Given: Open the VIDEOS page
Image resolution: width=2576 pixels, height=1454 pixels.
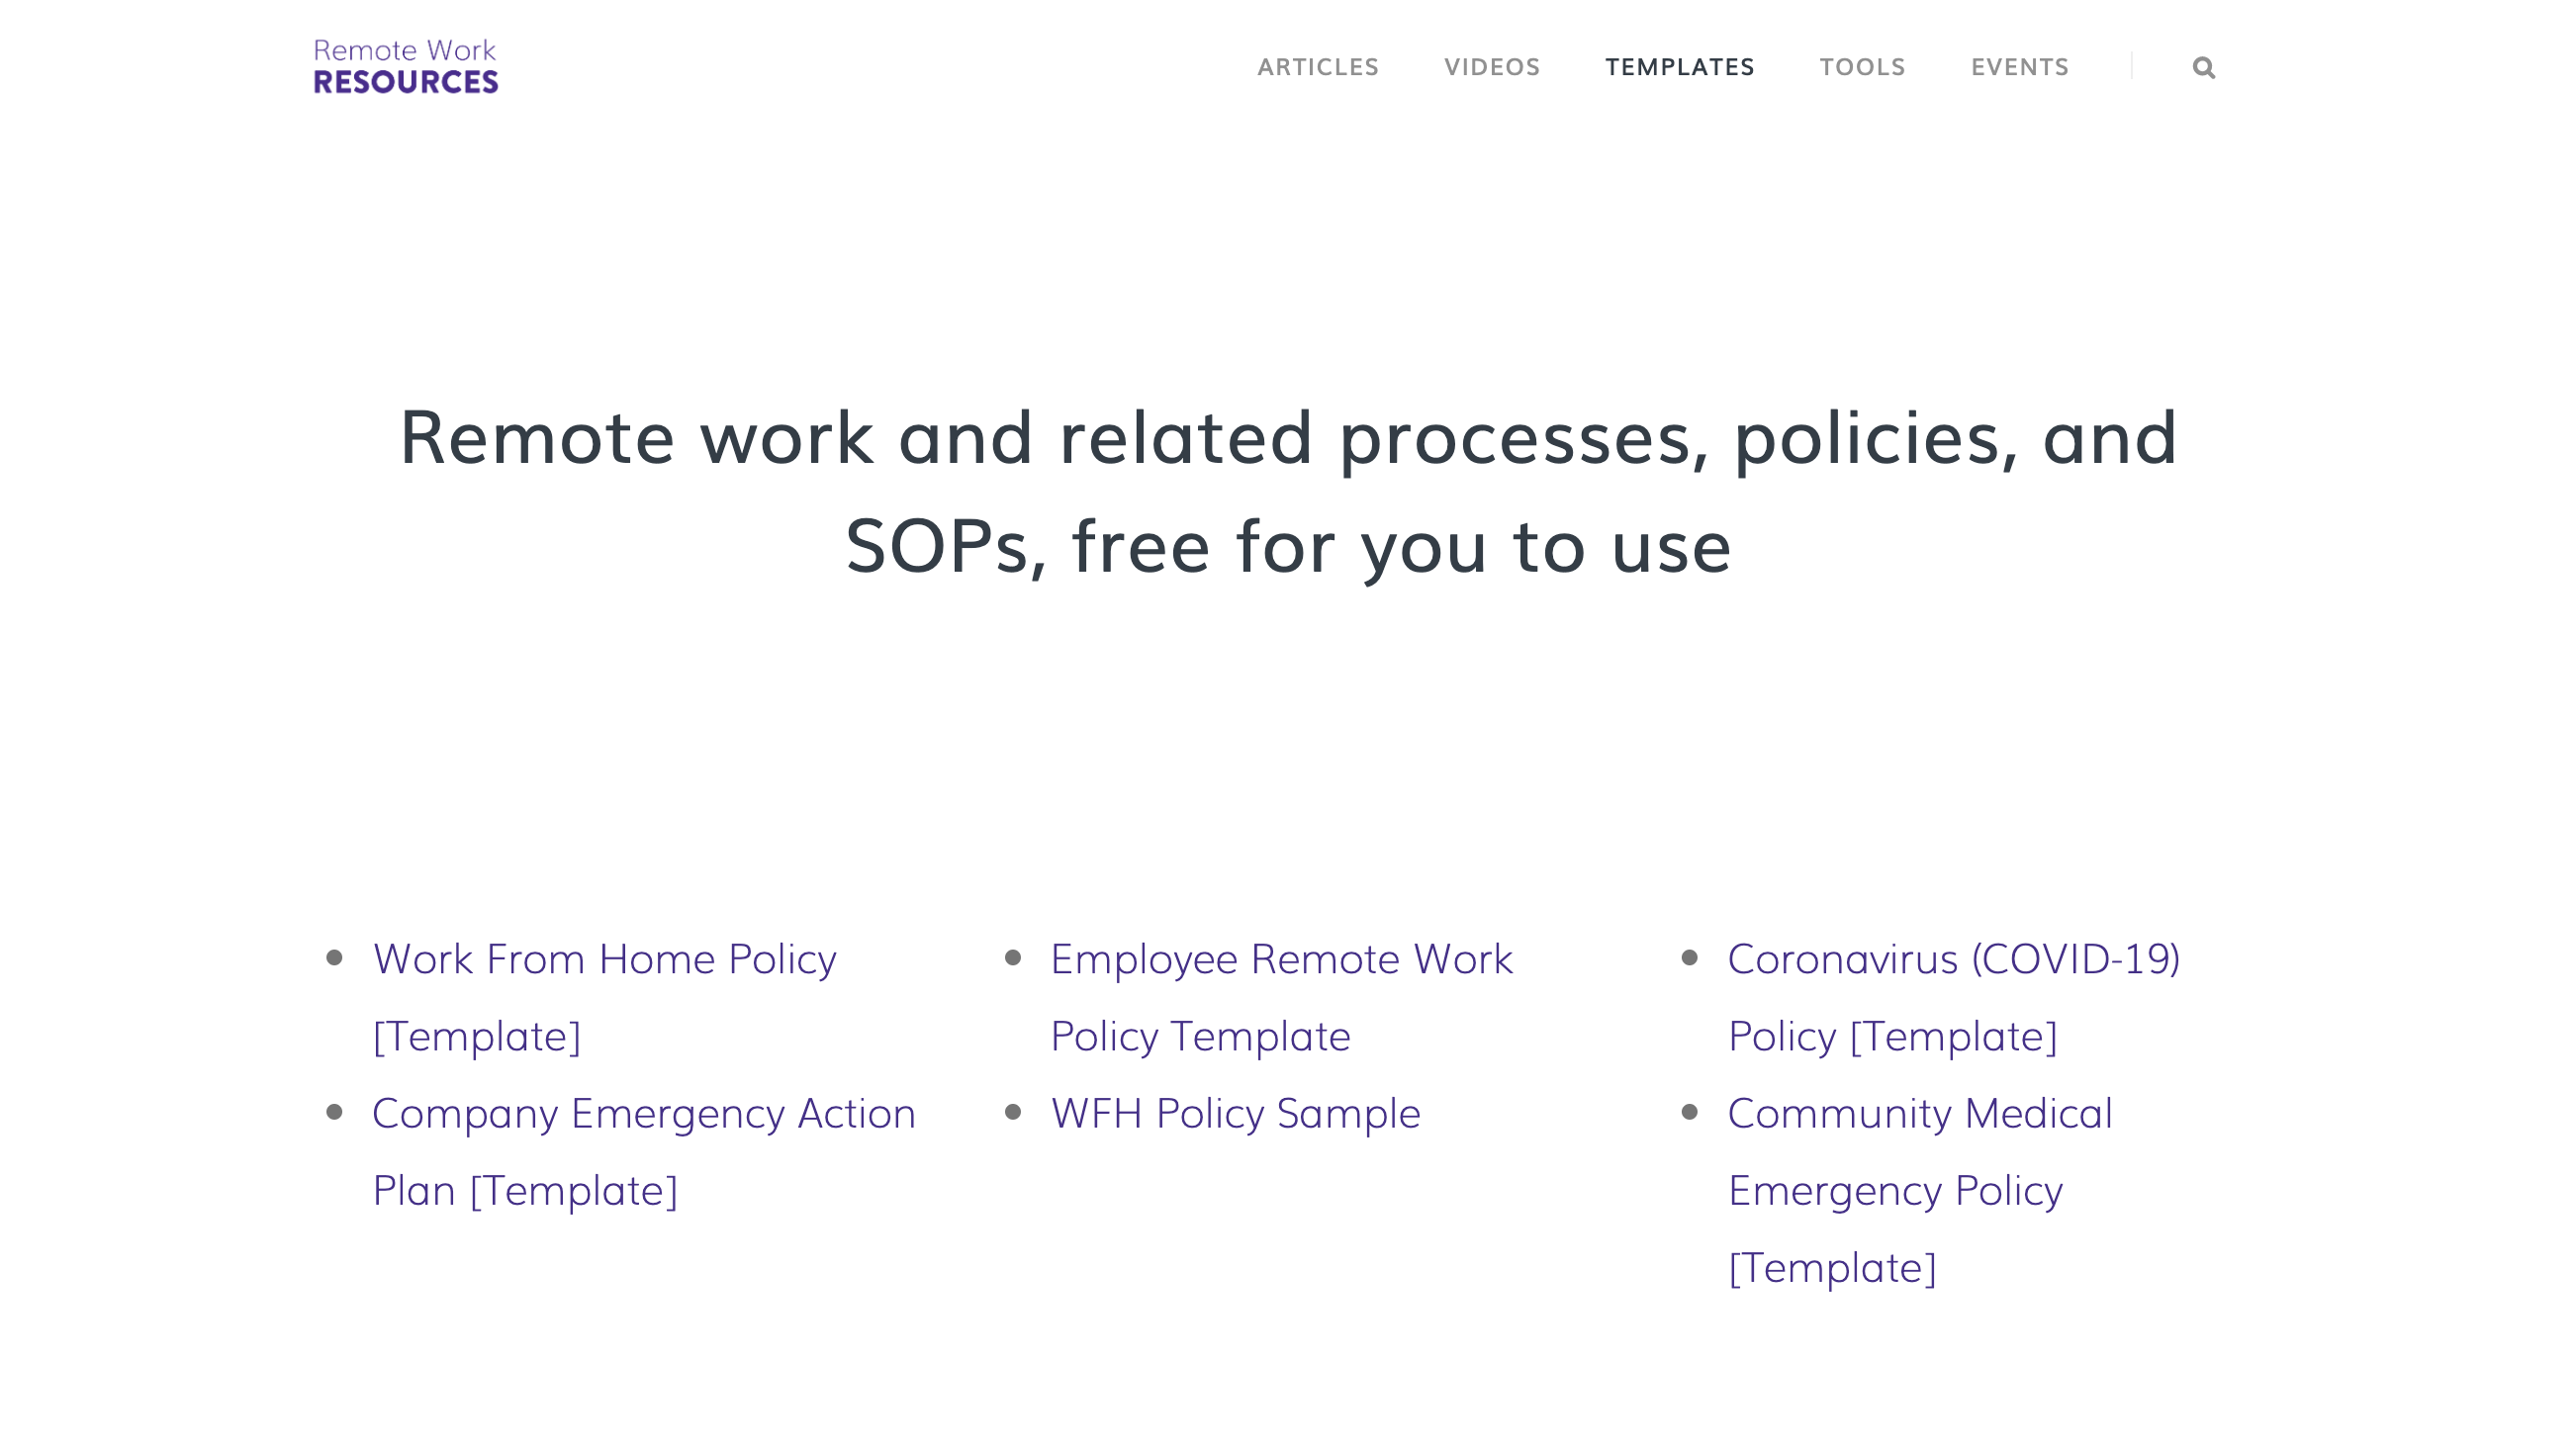Looking at the screenshot, I should pos(1492,67).
